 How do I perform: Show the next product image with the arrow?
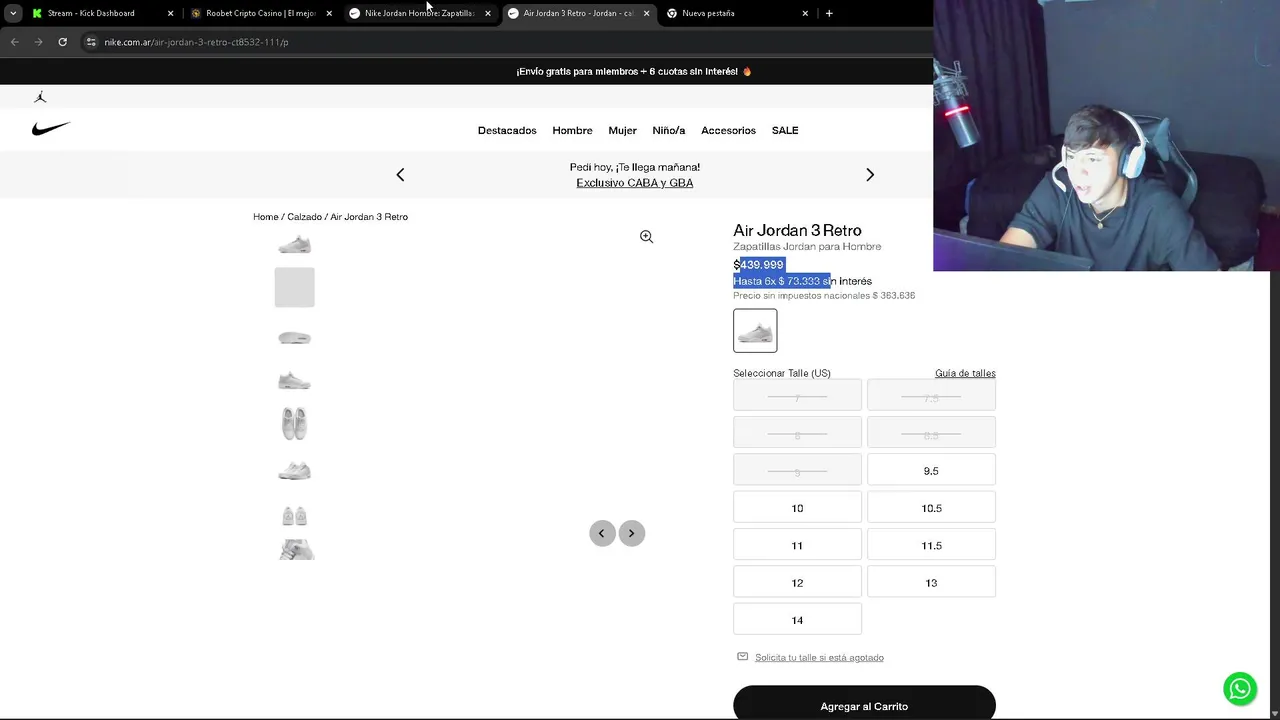pyautogui.click(x=632, y=533)
